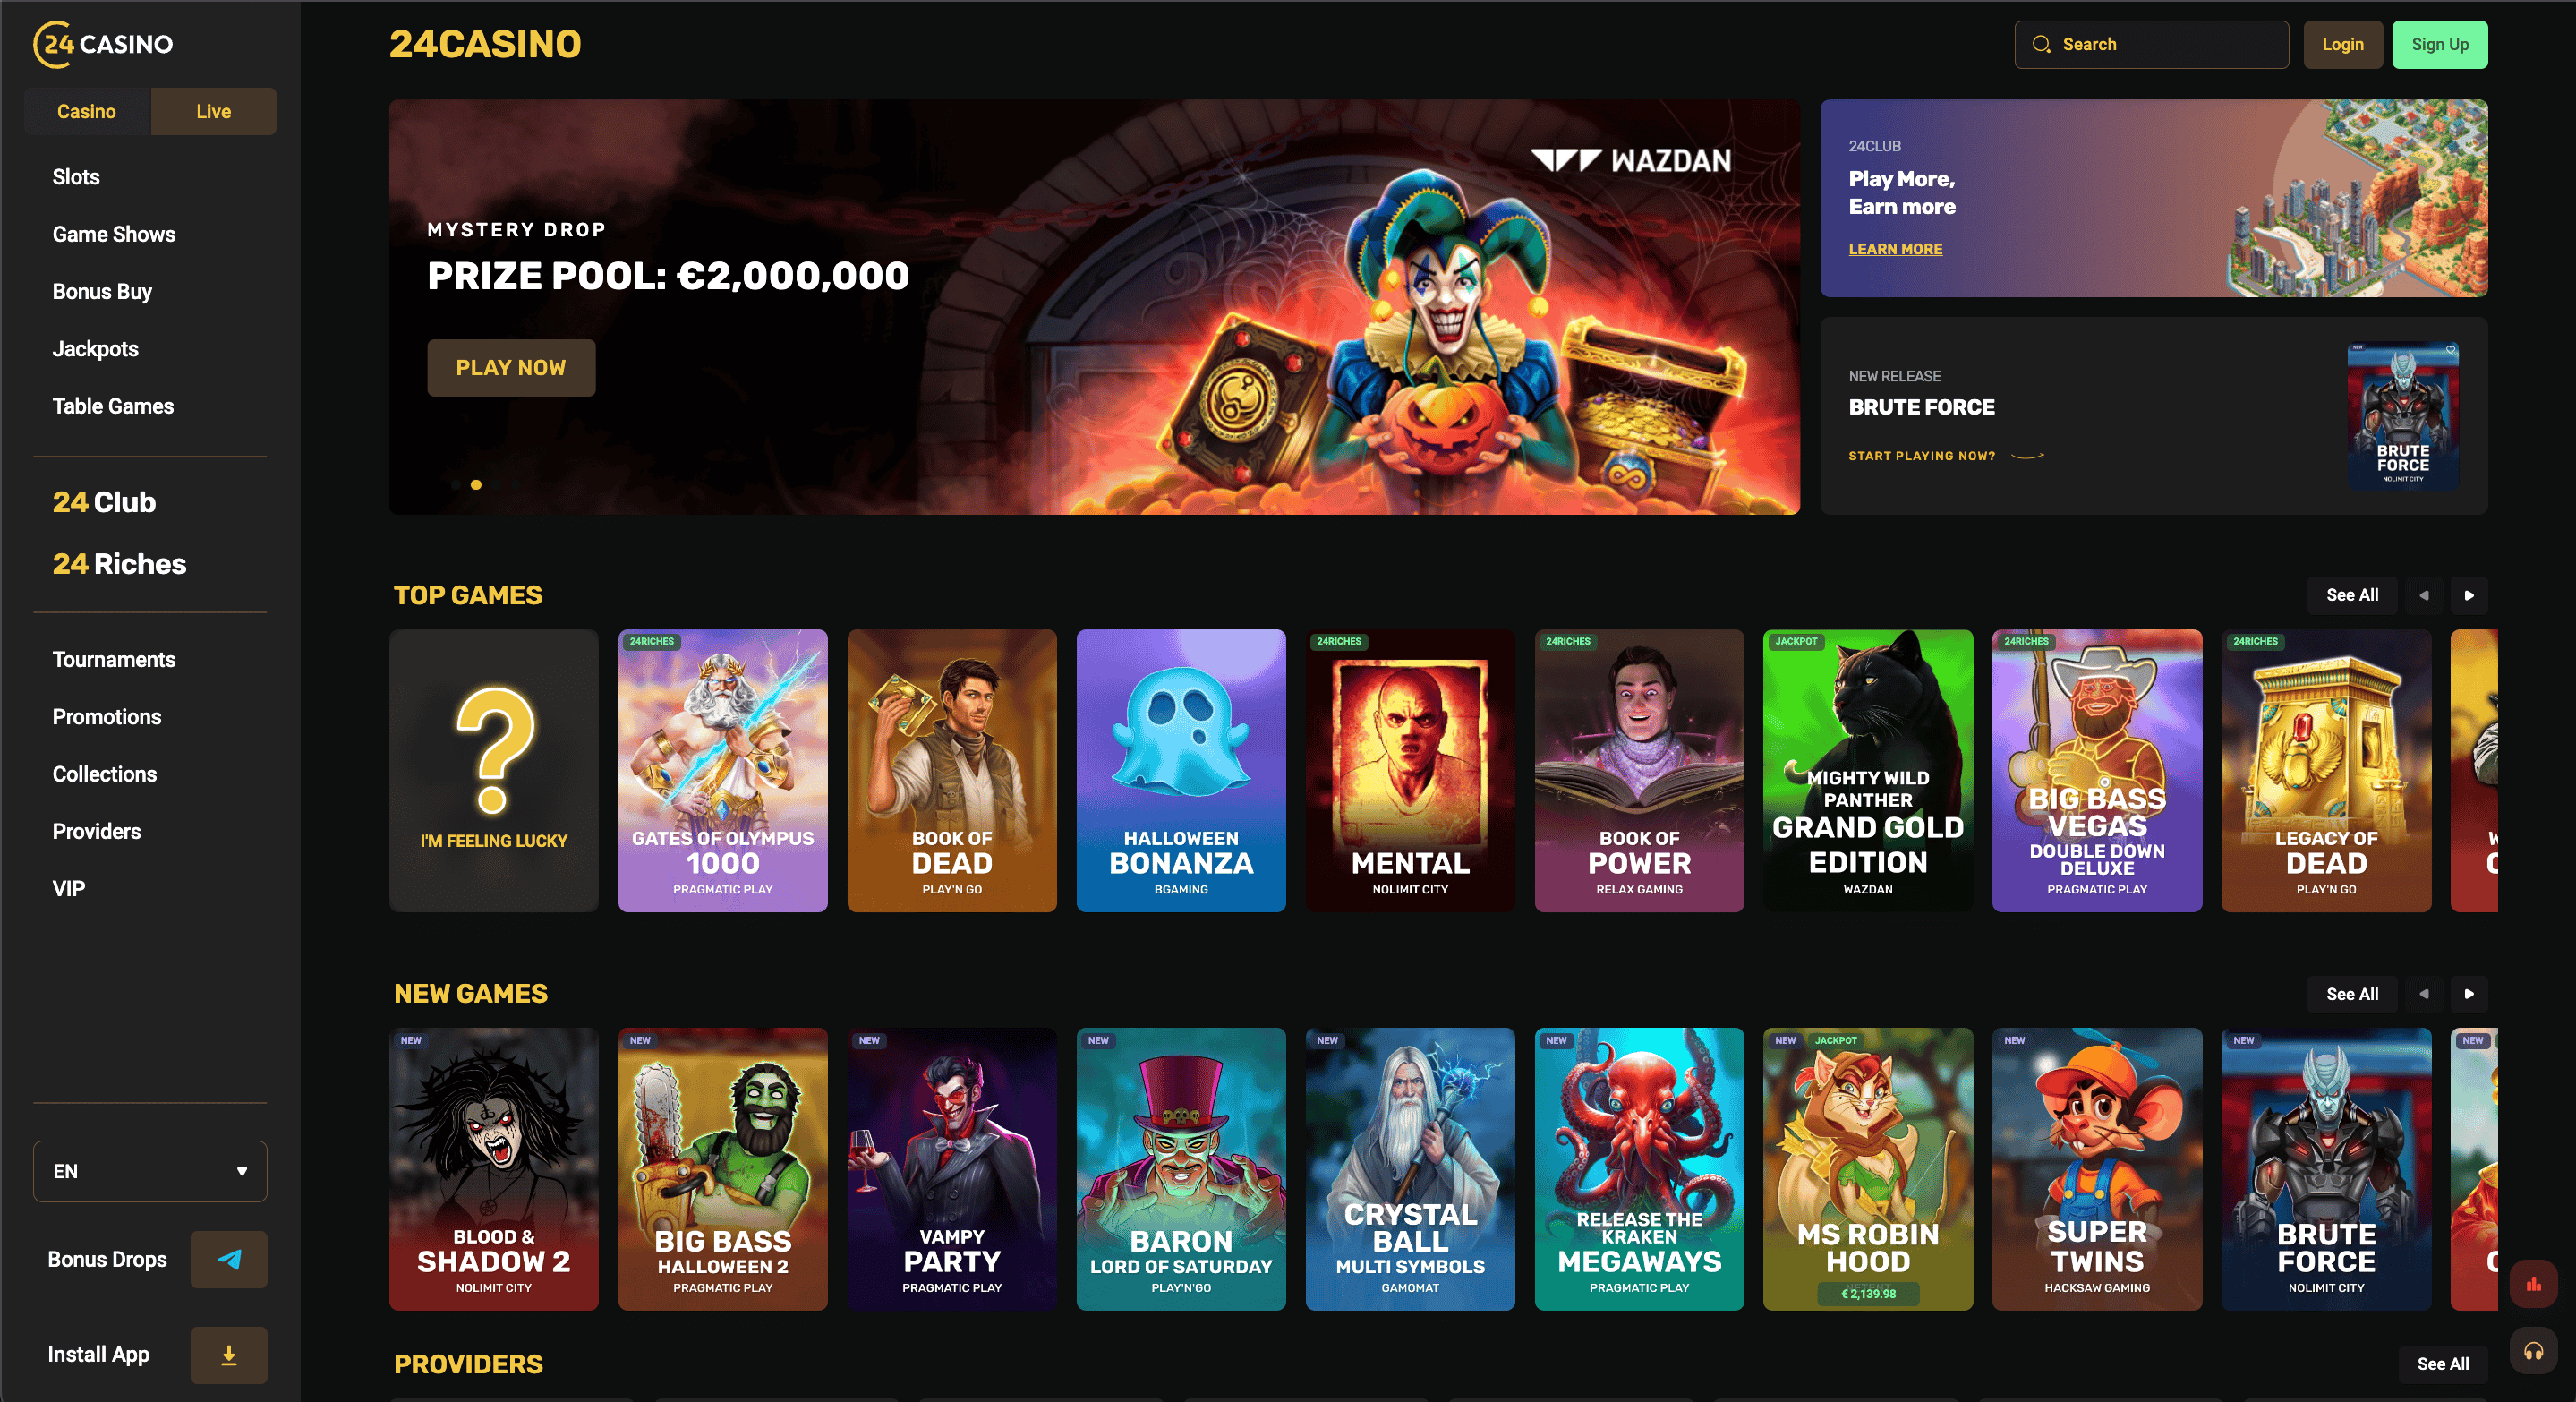Click the 24 Casino logo
This screenshot has height=1402, width=2576.
[x=103, y=44]
